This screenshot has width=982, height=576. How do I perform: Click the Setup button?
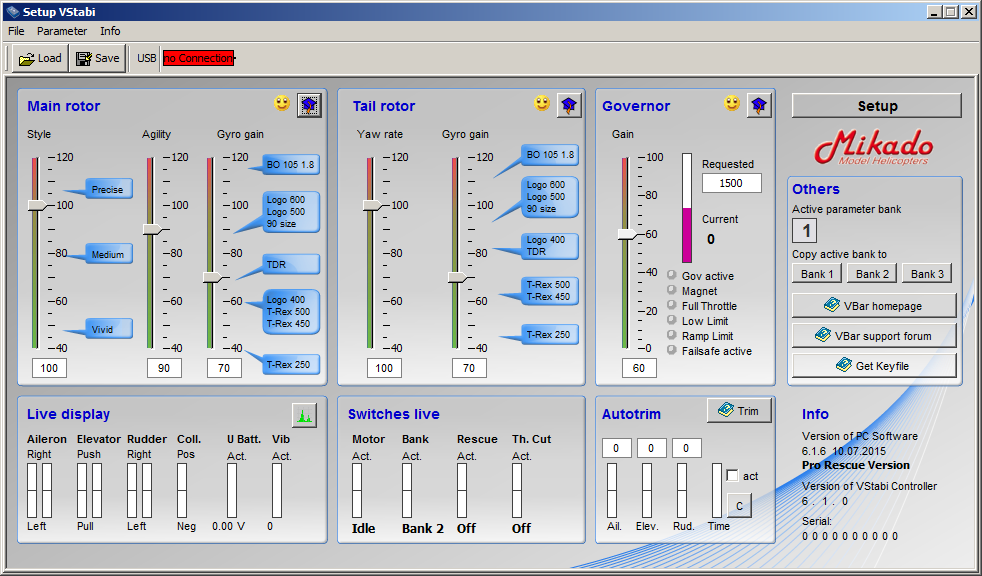(x=877, y=106)
